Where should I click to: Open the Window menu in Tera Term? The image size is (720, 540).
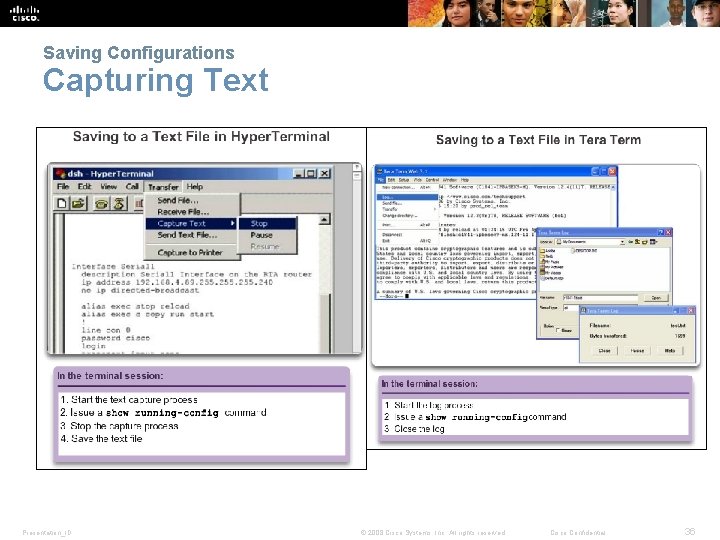pyautogui.click(x=450, y=180)
